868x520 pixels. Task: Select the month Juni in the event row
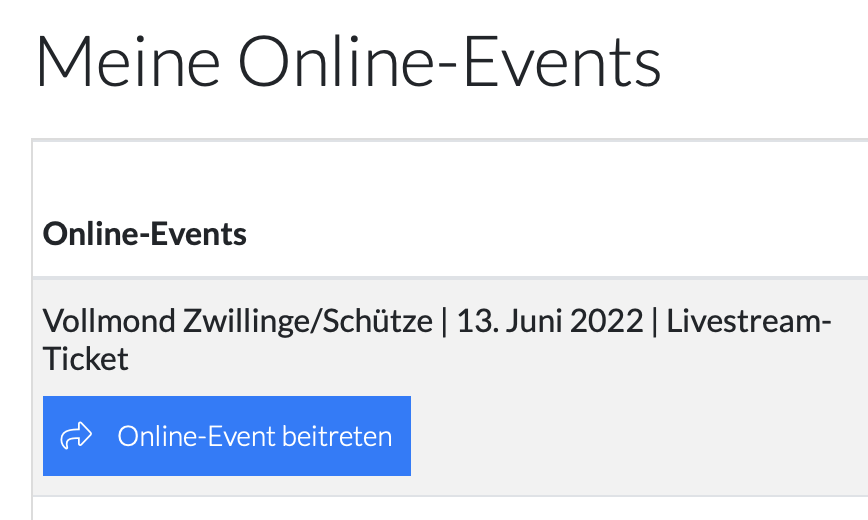(527, 322)
